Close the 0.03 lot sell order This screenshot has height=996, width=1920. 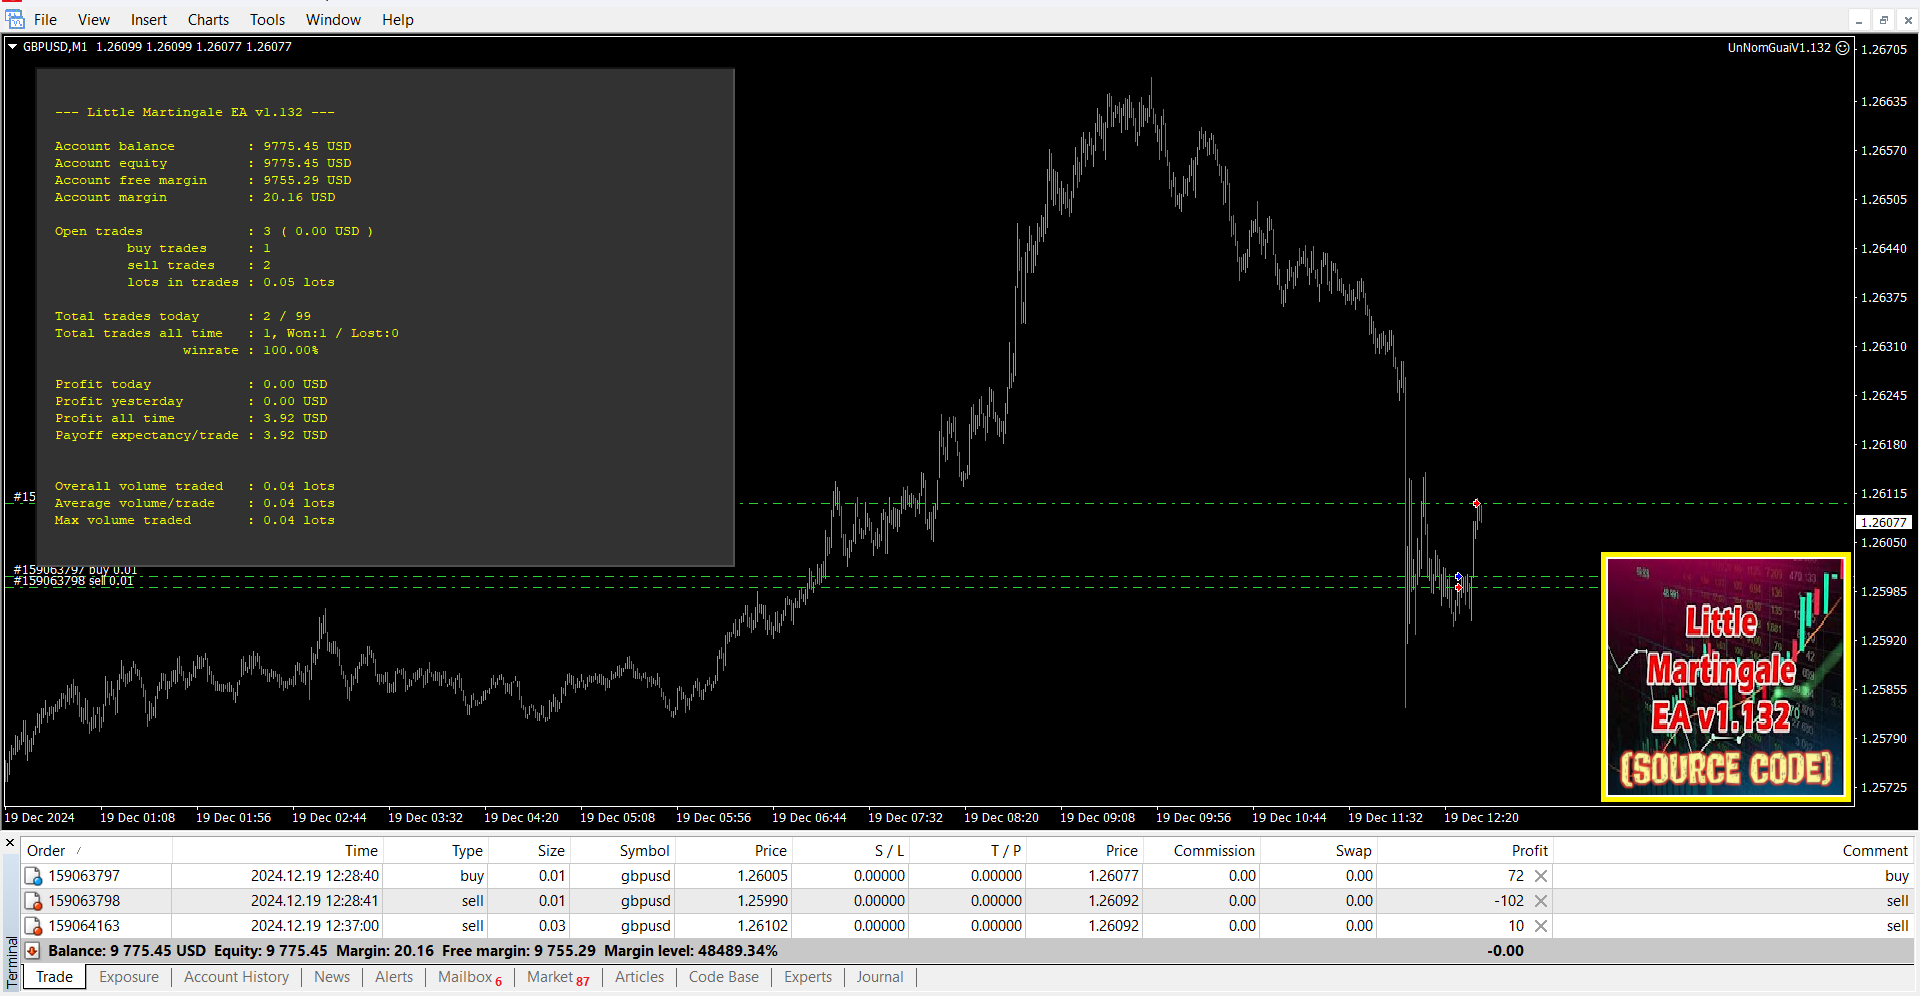pyautogui.click(x=1541, y=926)
